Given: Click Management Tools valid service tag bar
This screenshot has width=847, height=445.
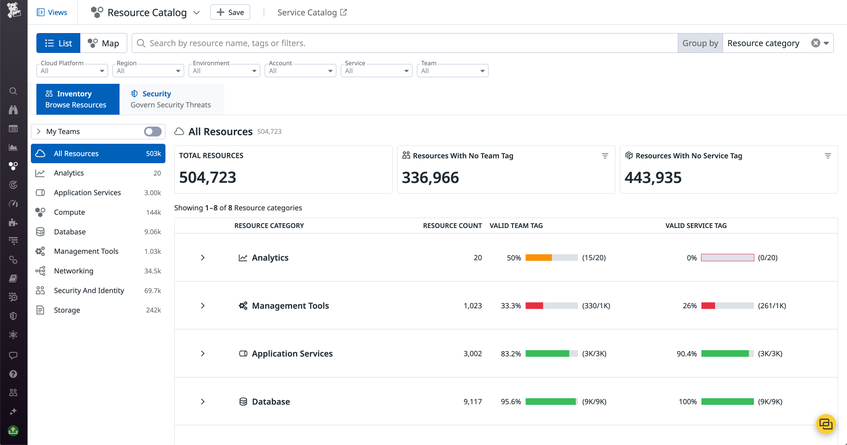Looking at the screenshot, I should click(727, 306).
